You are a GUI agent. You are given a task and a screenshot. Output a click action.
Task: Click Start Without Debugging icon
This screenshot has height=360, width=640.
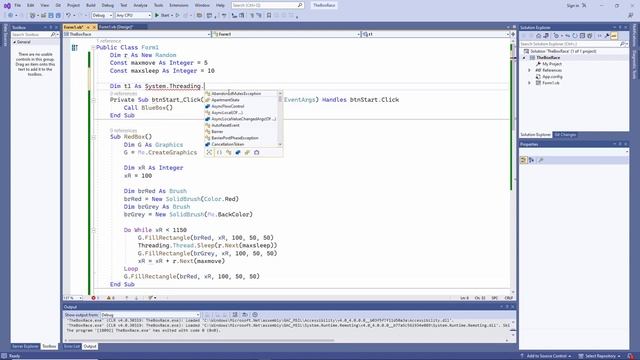click(178, 16)
